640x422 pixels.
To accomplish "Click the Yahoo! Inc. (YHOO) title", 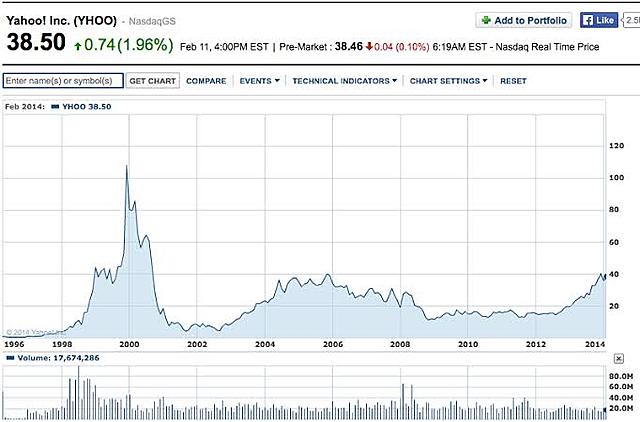I will point(61,21).
